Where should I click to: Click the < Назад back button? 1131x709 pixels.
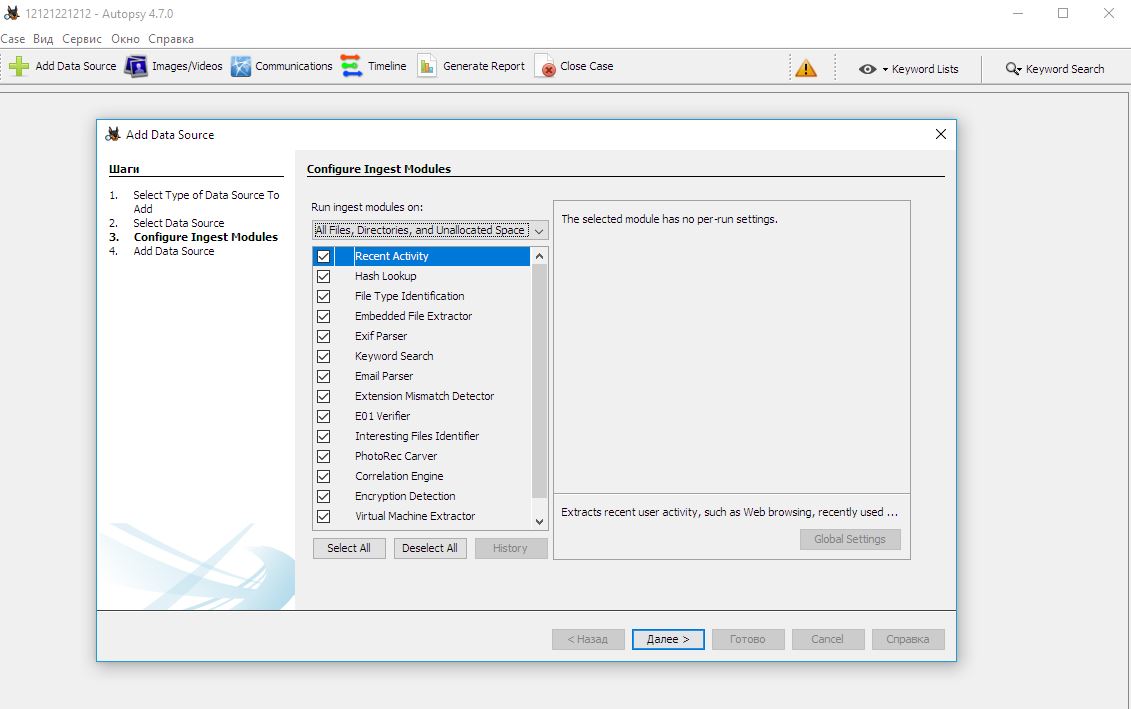588,639
